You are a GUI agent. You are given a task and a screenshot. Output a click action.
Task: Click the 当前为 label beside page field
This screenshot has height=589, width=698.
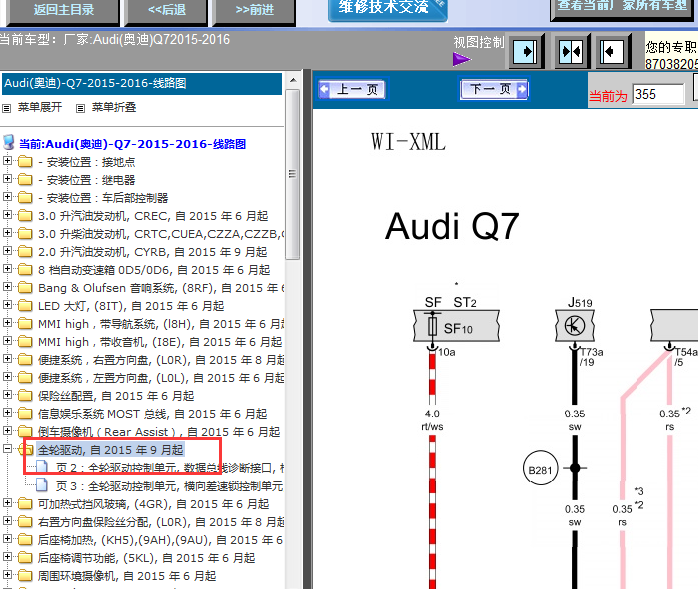pyautogui.click(x=608, y=96)
